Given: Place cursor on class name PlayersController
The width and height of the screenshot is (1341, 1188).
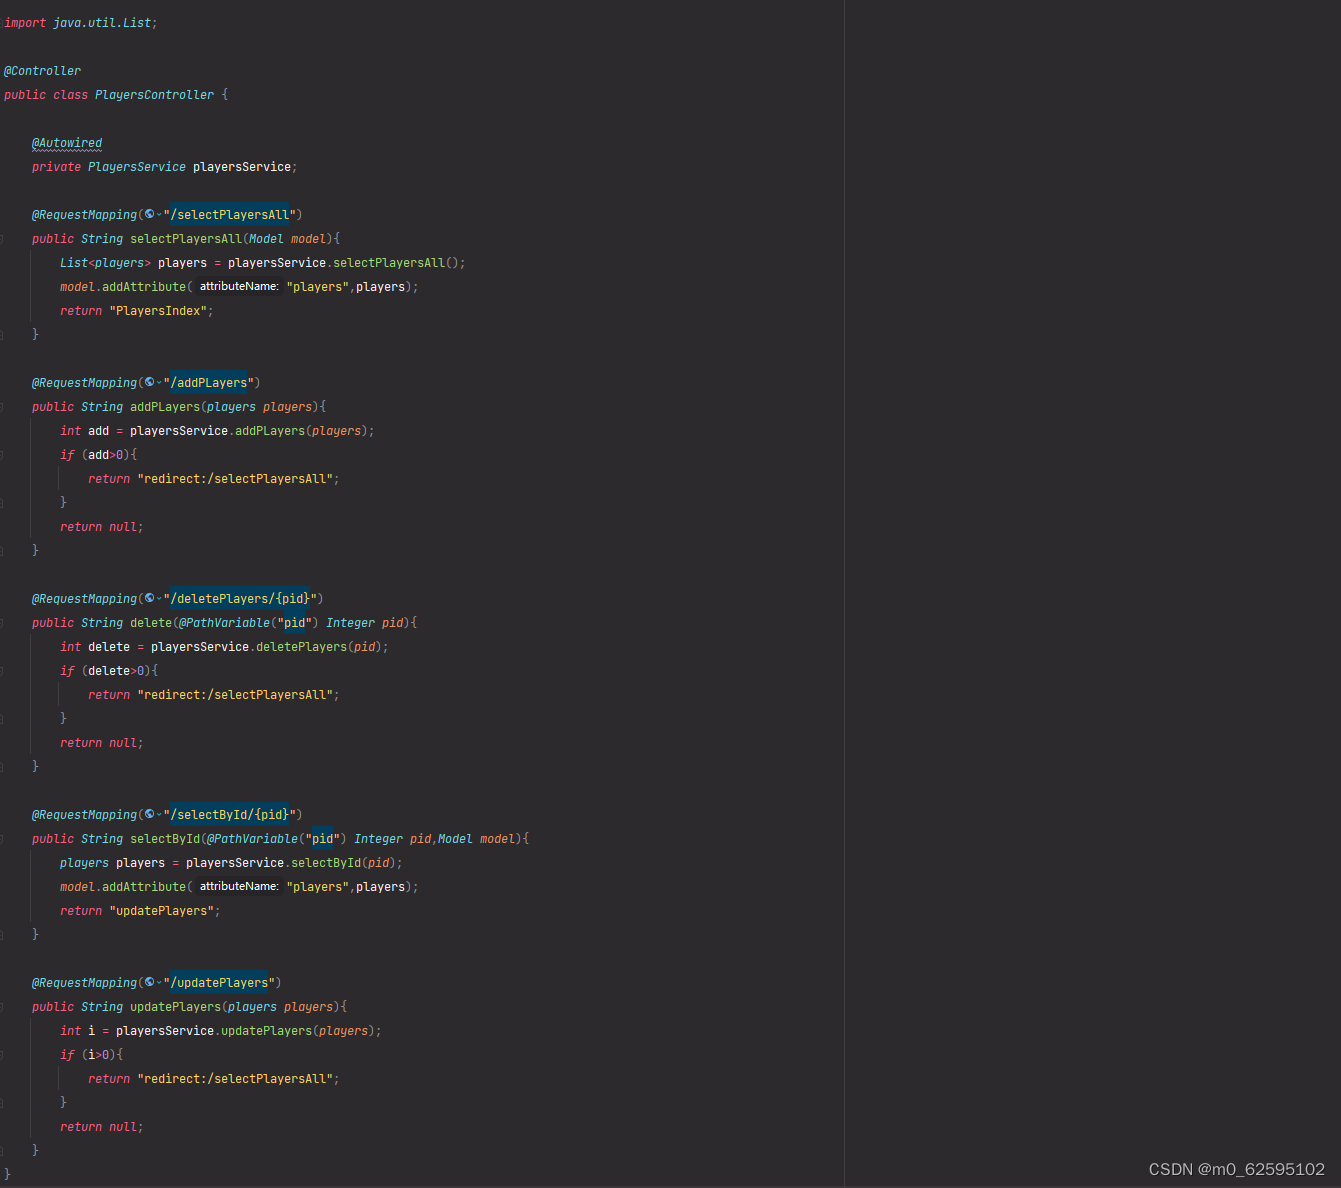Looking at the screenshot, I should click(x=155, y=94).
